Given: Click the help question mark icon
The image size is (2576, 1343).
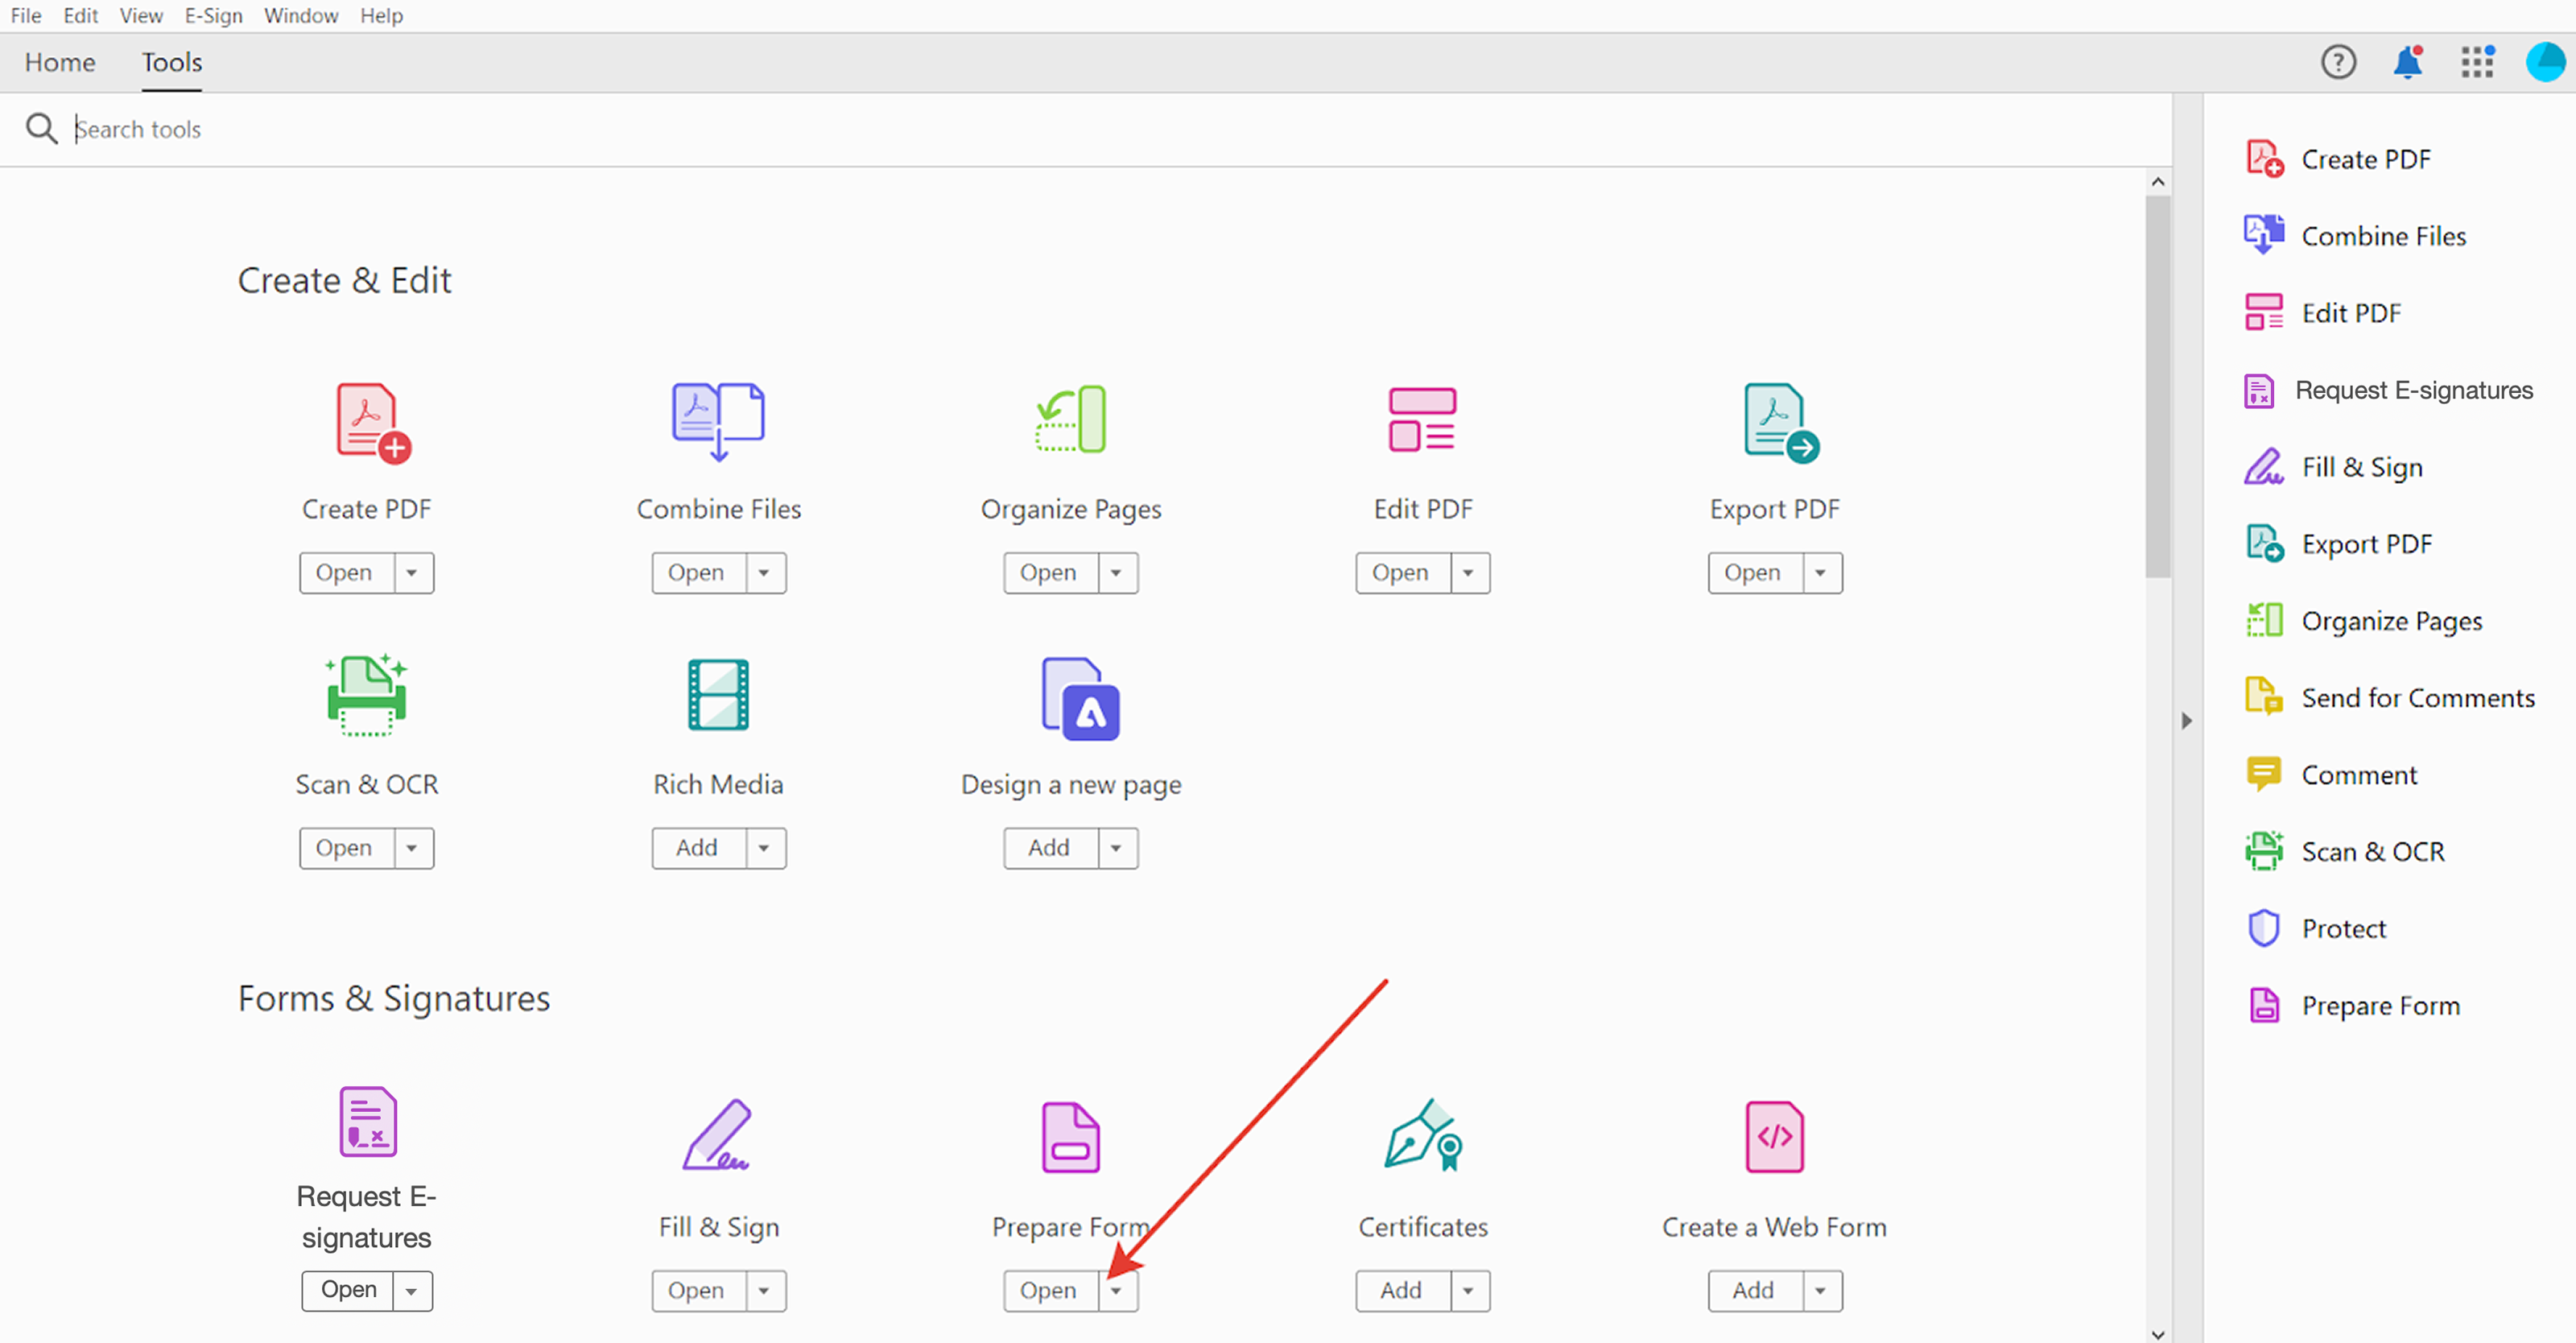Looking at the screenshot, I should 2338,63.
